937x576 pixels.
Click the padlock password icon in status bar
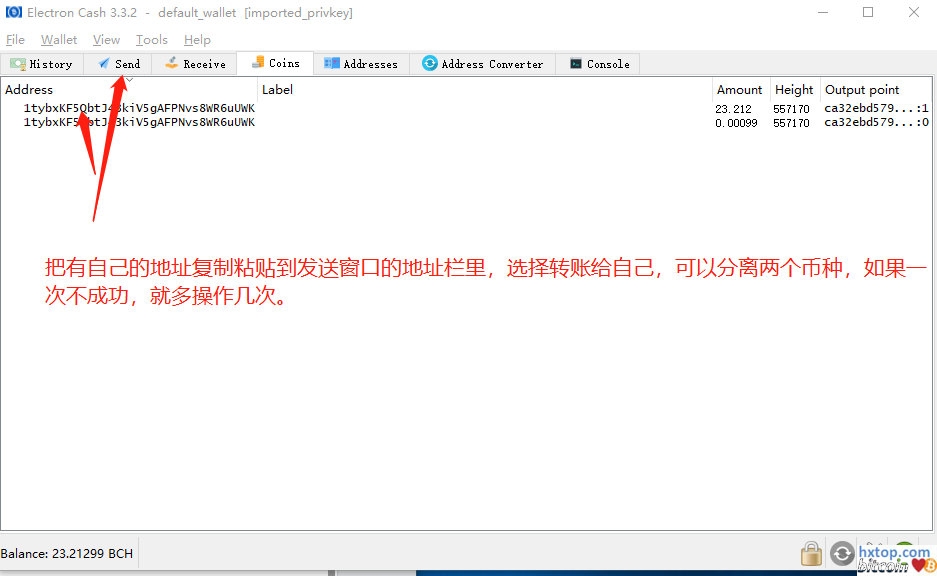tap(811, 553)
